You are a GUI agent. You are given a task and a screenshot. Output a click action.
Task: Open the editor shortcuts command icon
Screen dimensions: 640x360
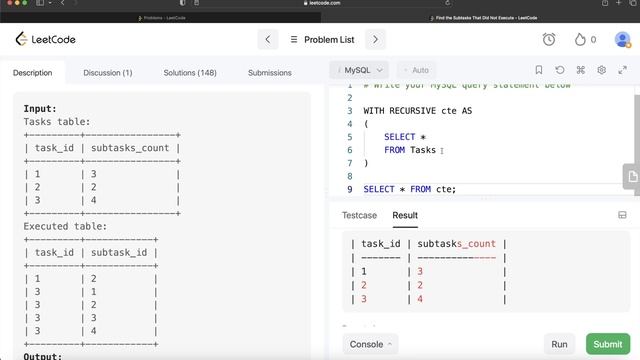[580, 70]
